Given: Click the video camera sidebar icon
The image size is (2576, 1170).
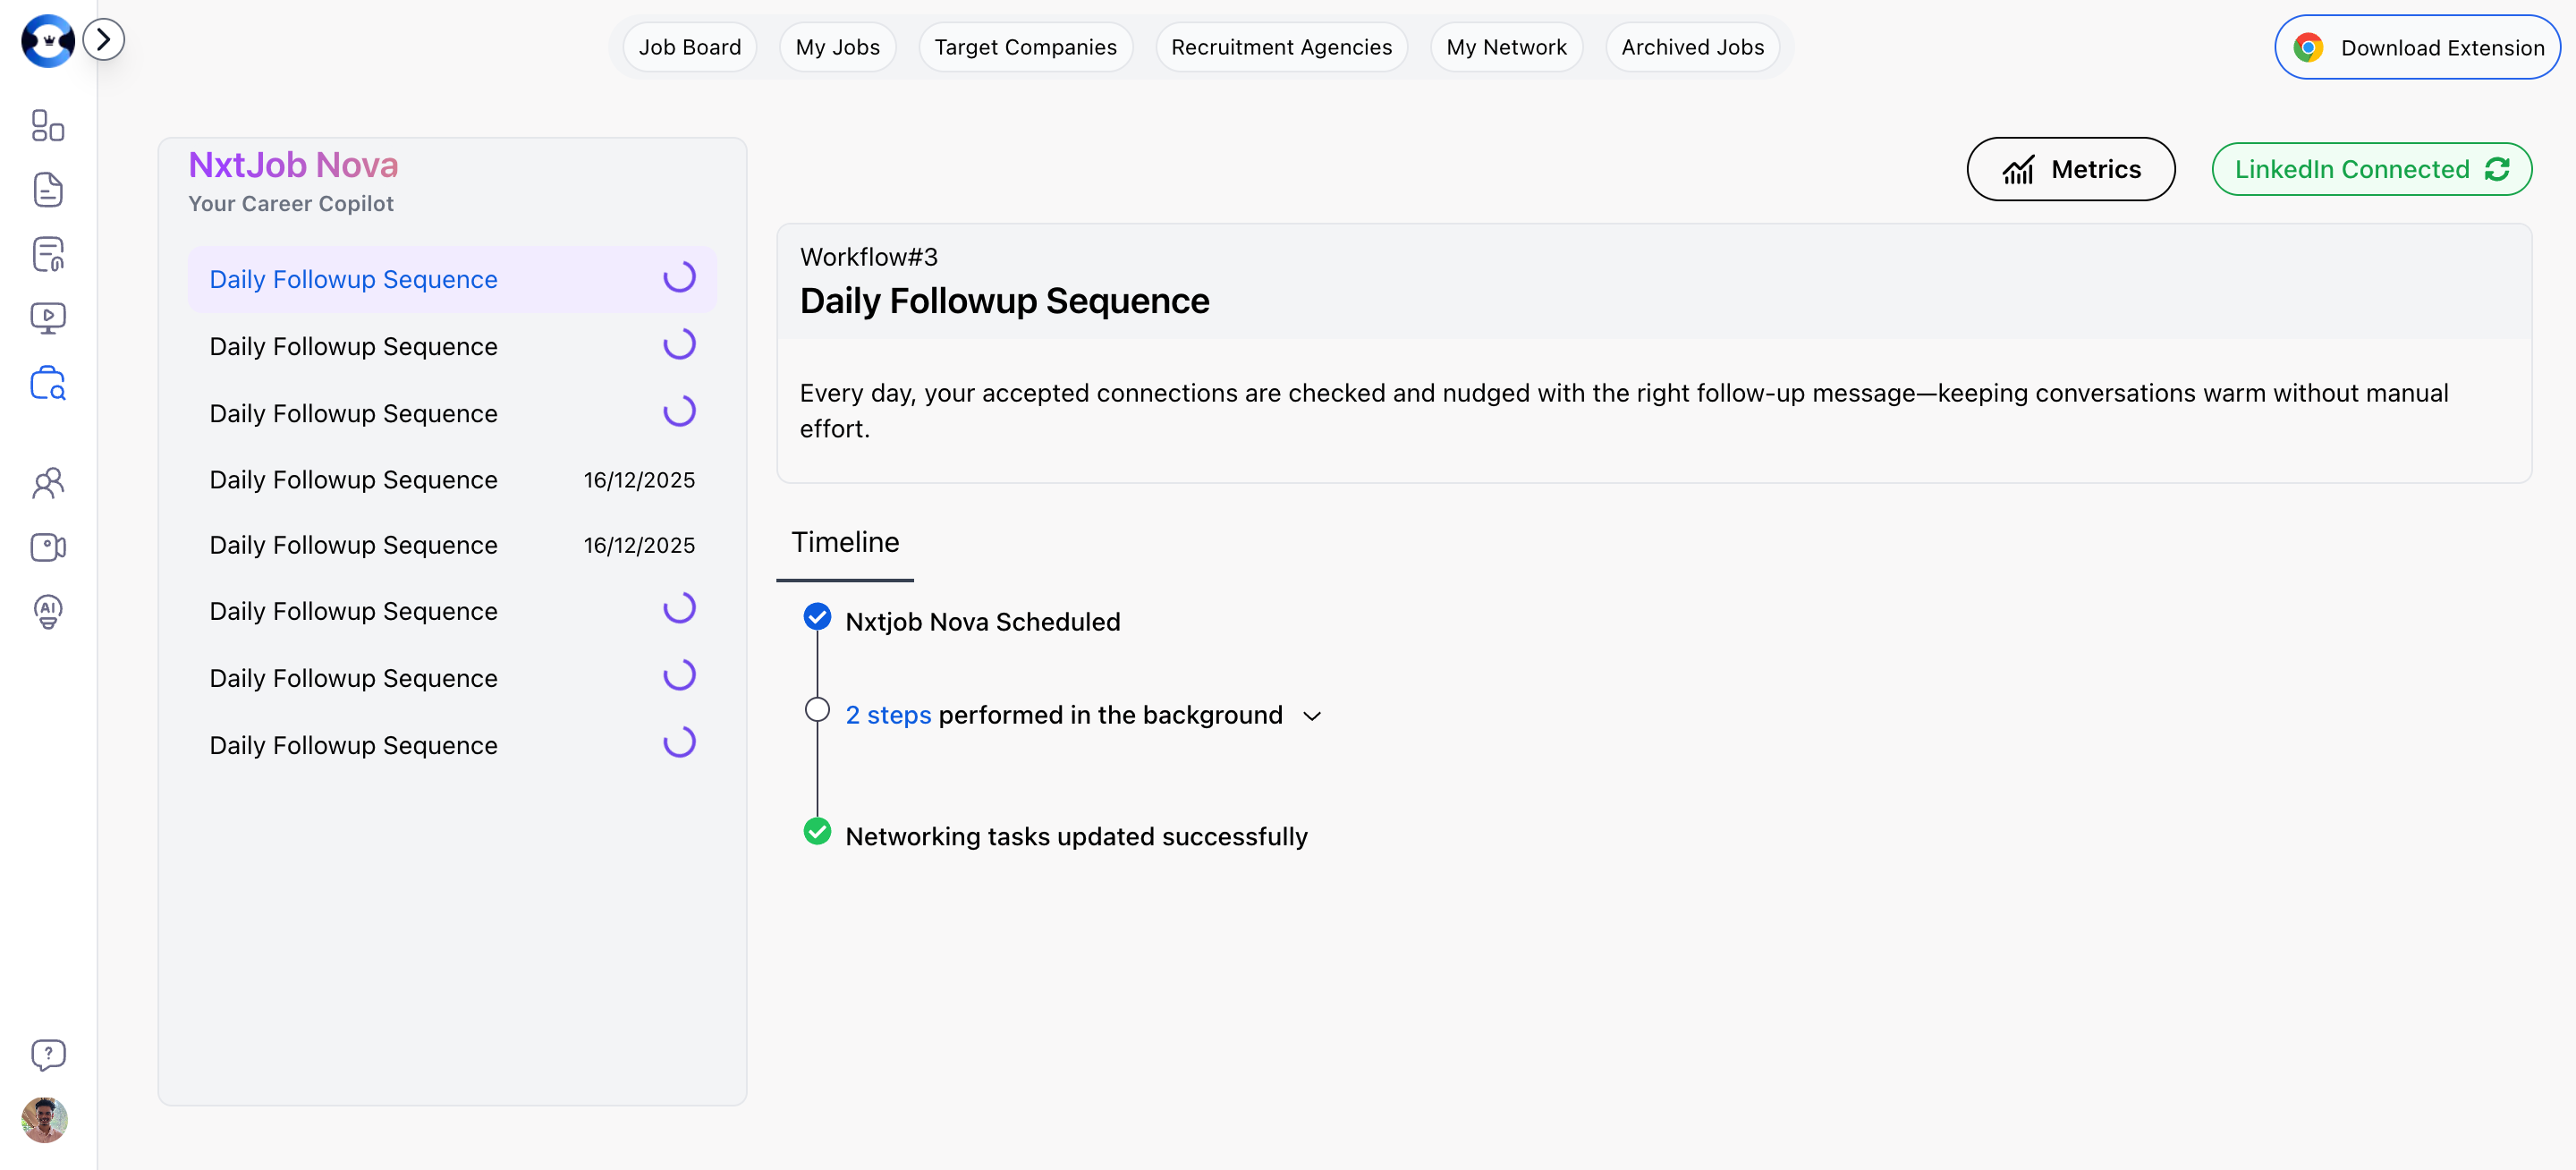Looking at the screenshot, I should pyautogui.click(x=47, y=547).
